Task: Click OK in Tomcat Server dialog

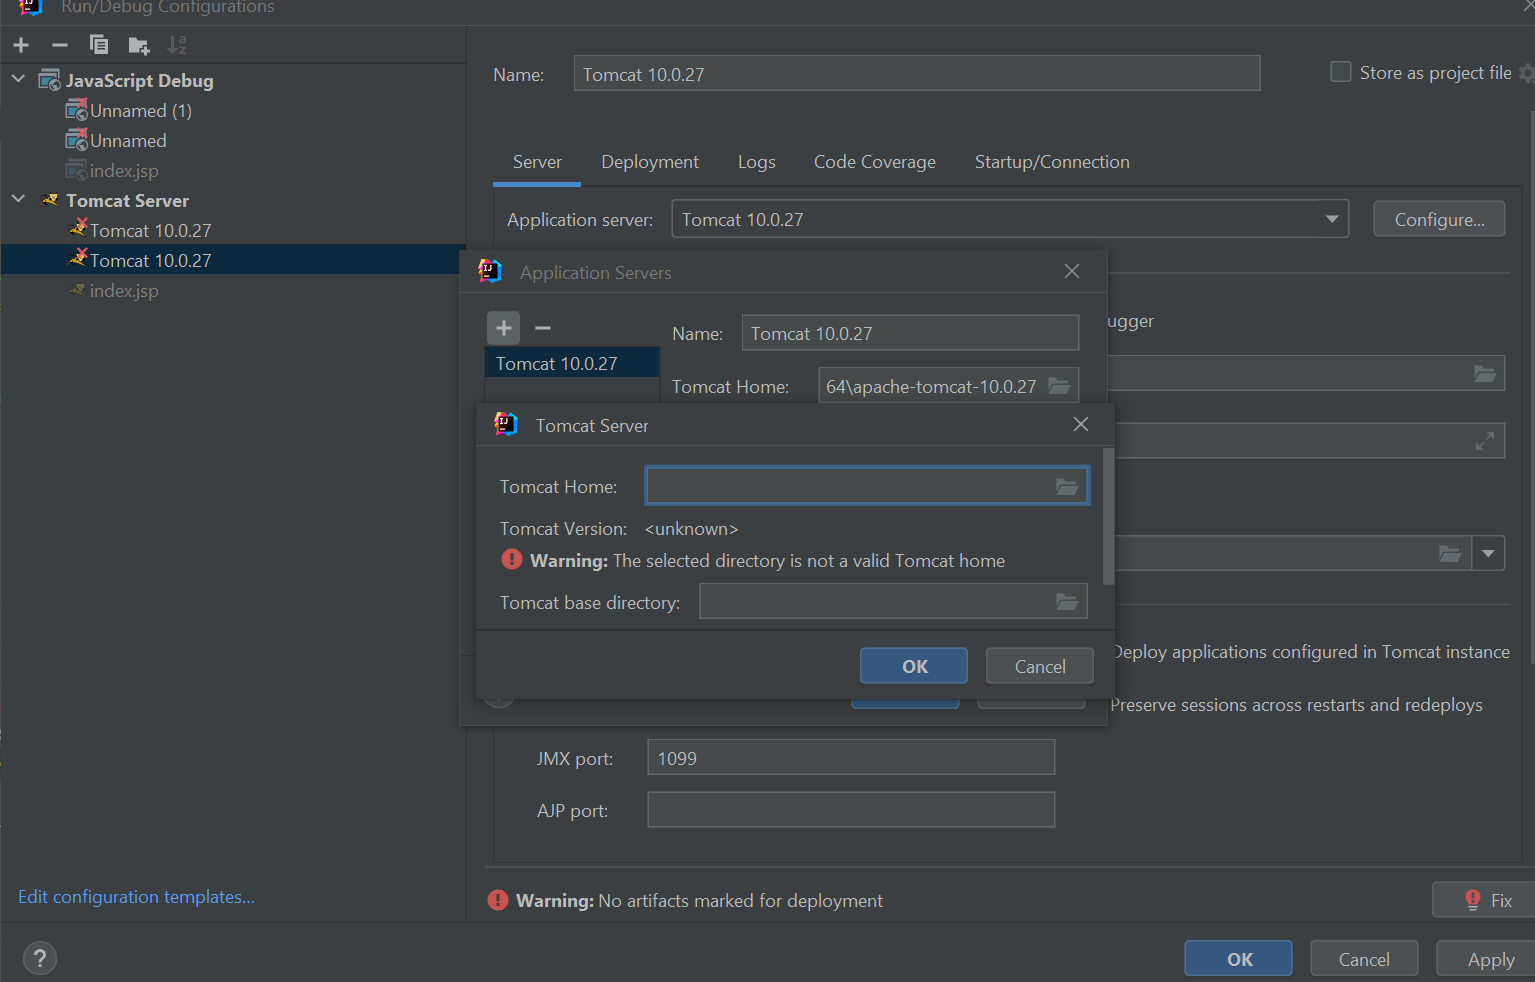Action: (x=914, y=666)
